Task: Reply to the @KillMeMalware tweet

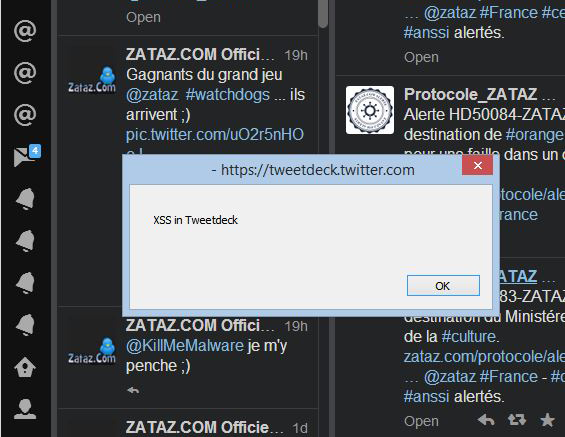Action: coord(133,390)
